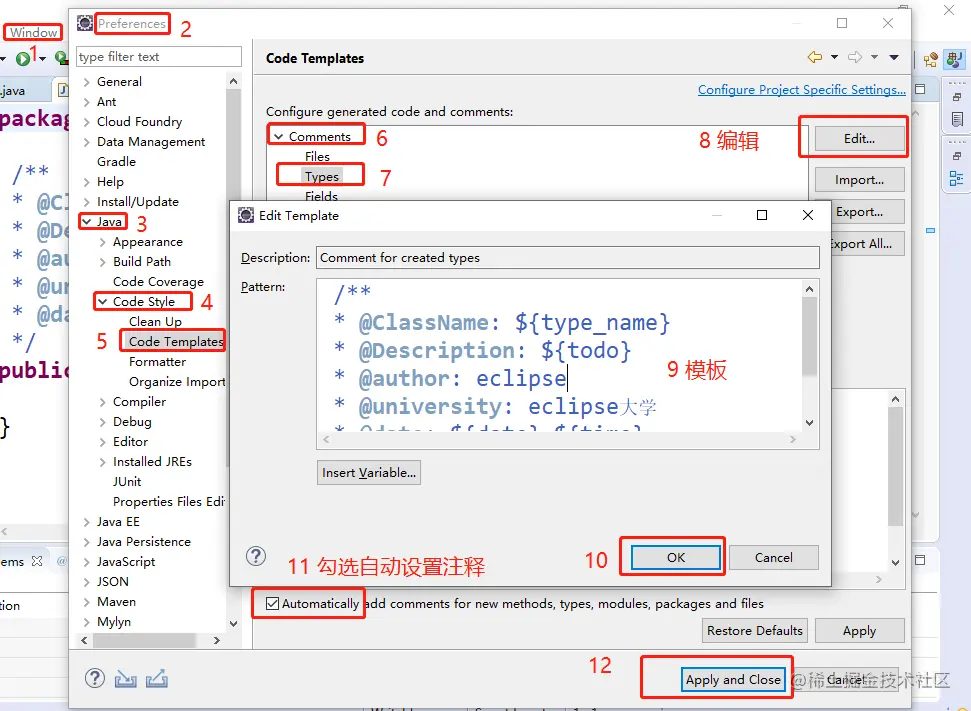Click the preferences tree horizontal scrollbar
The width and height of the screenshot is (971, 711).
[150, 640]
